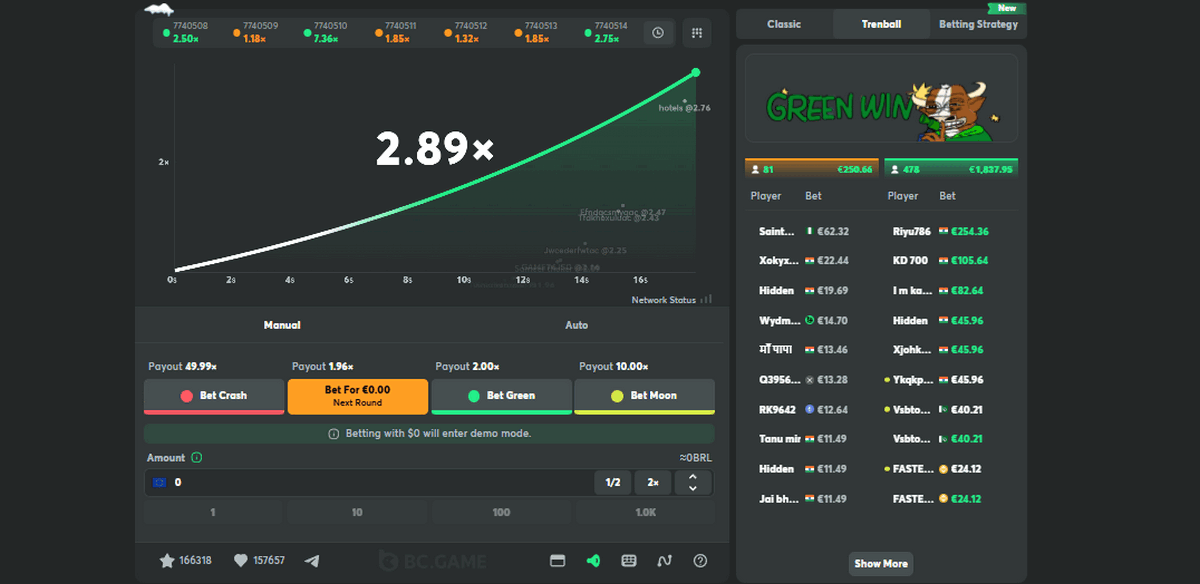This screenshot has width=1200, height=584.
Task: Switch to the Auto betting tab
Action: coord(576,325)
